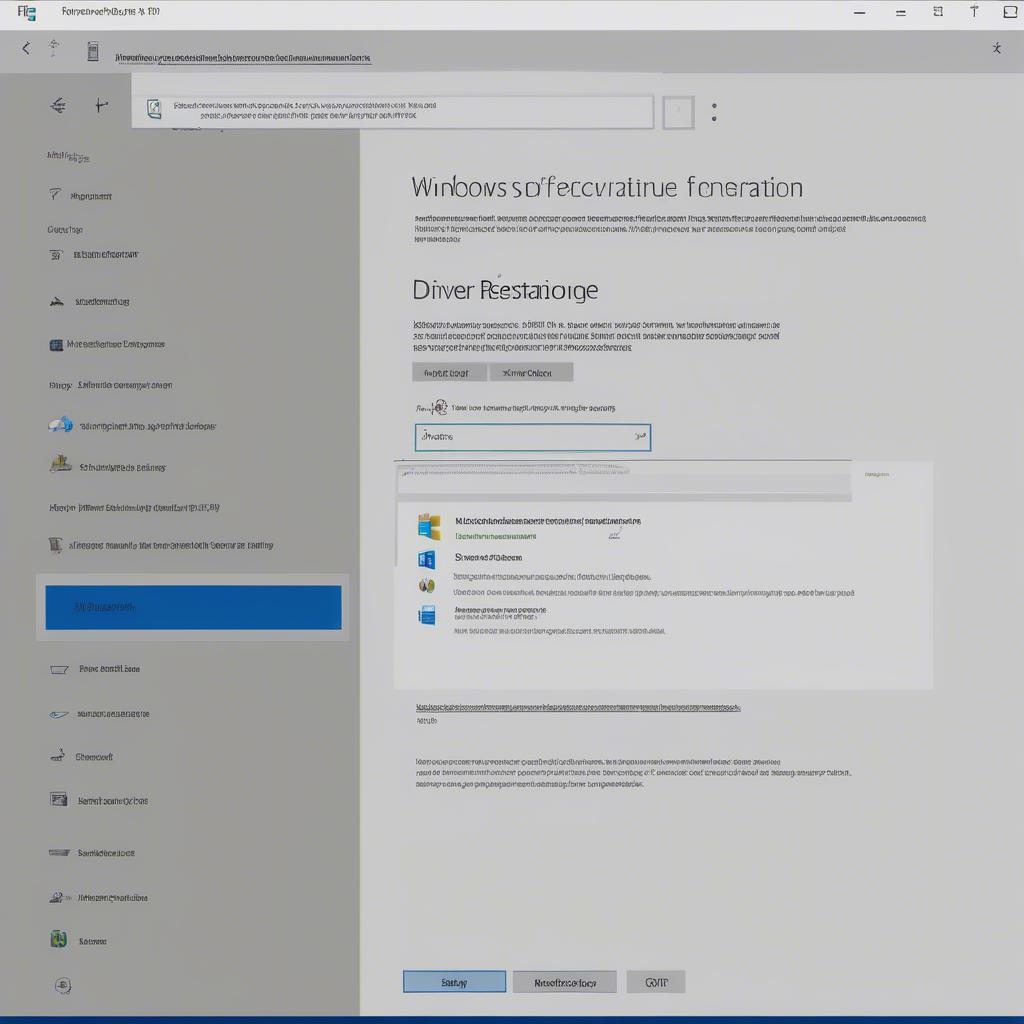
Task: Click into the search text field at the top
Action: pyautogui.click(x=392, y=112)
